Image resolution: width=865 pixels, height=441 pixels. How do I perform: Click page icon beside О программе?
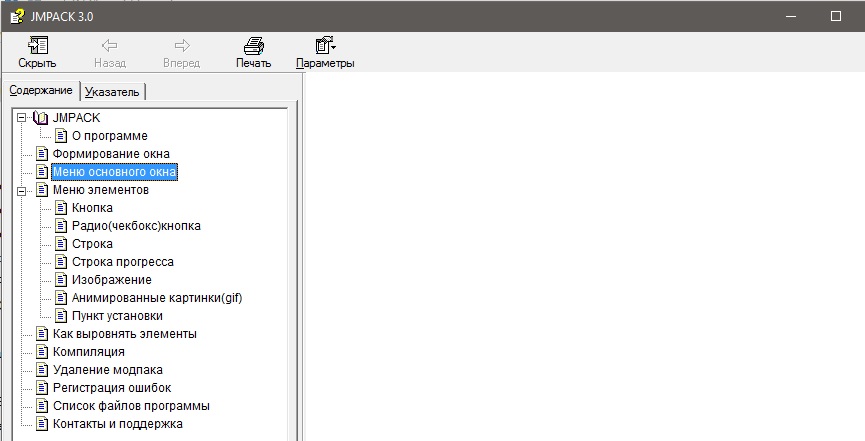(x=61, y=136)
